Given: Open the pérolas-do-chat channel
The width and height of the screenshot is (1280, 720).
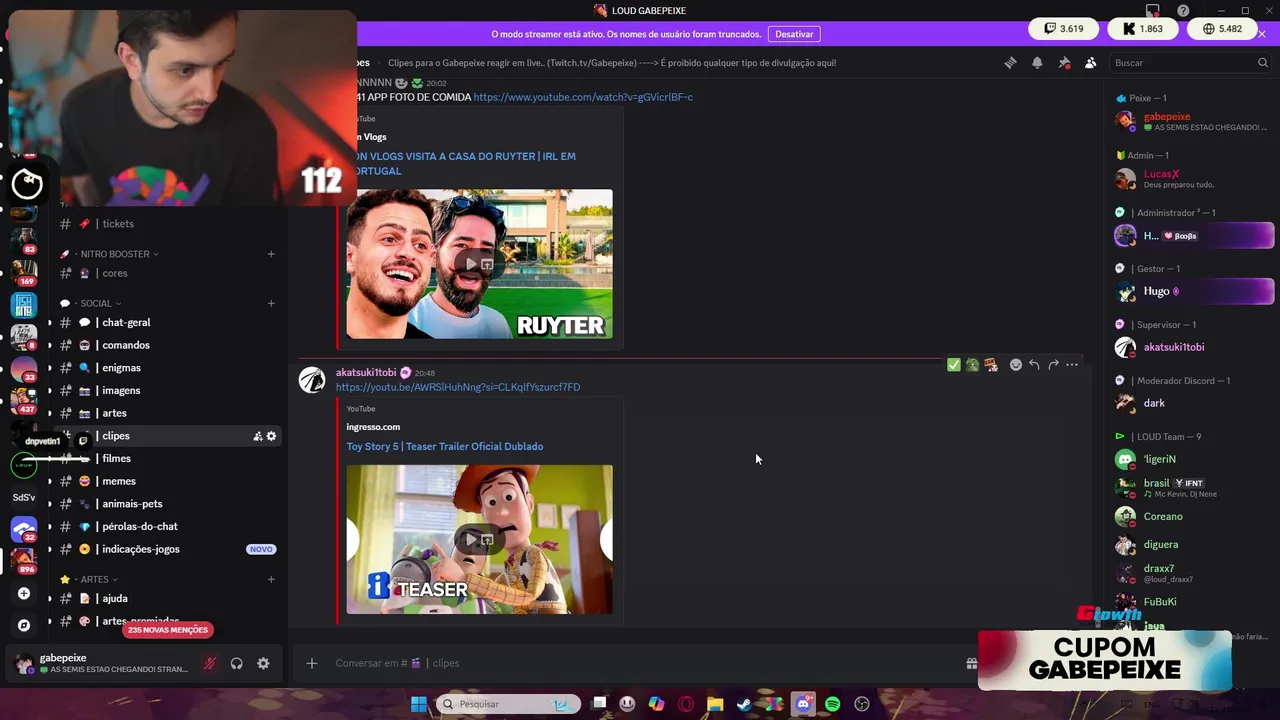Looking at the screenshot, I should [x=168, y=526].
